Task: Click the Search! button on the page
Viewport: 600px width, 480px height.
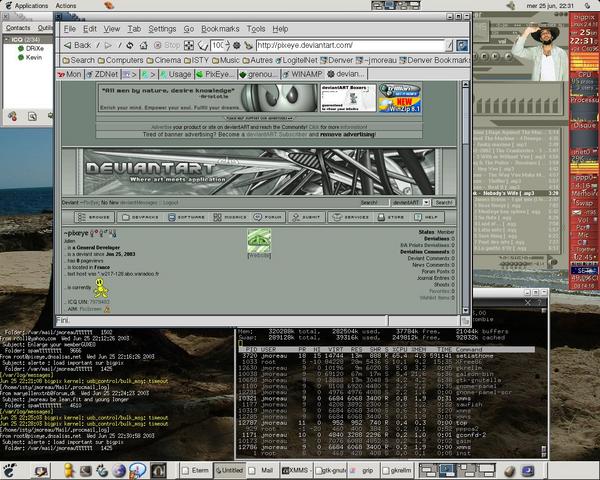Action: (444, 202)
